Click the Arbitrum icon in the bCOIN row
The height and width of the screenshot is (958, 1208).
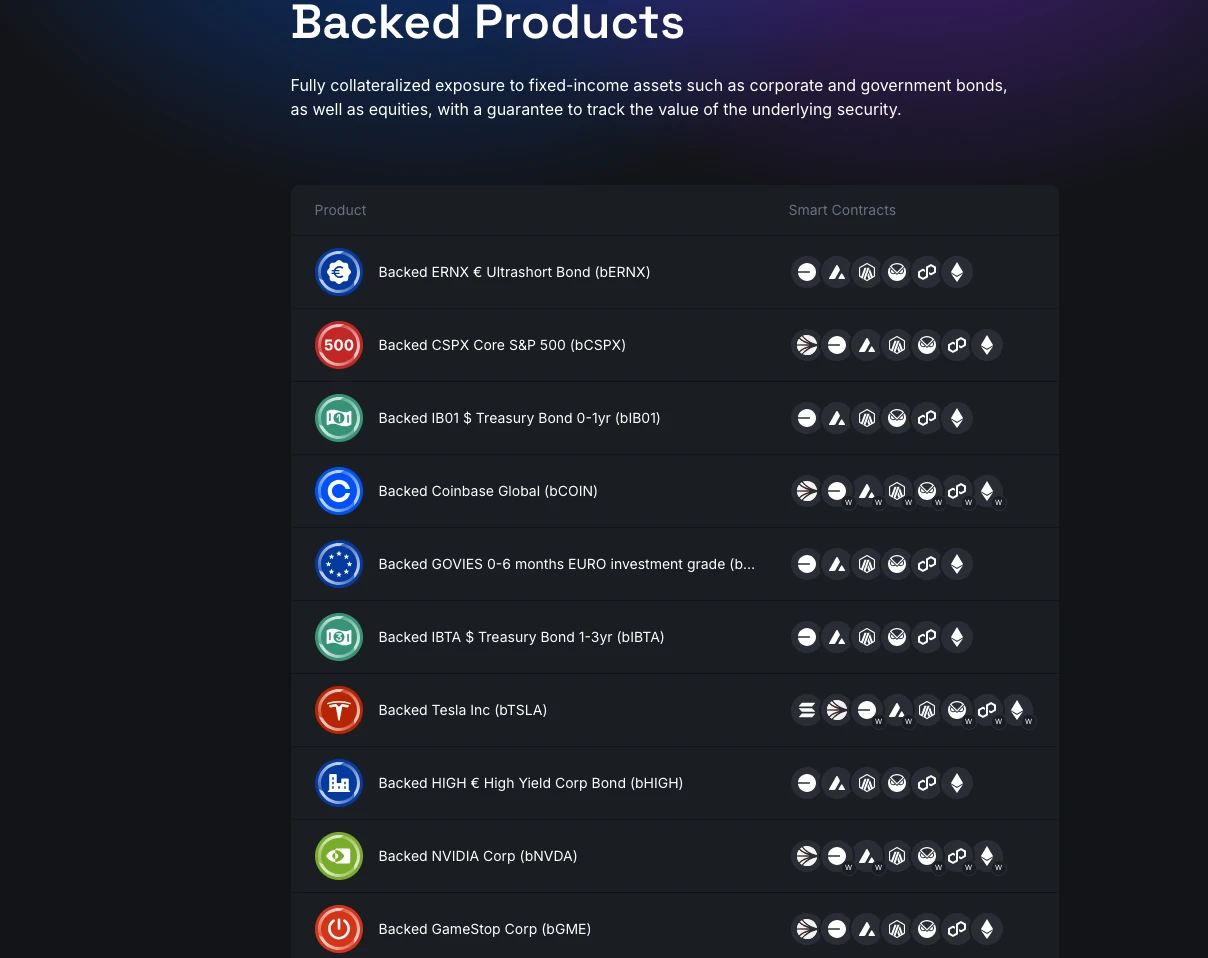897,491
